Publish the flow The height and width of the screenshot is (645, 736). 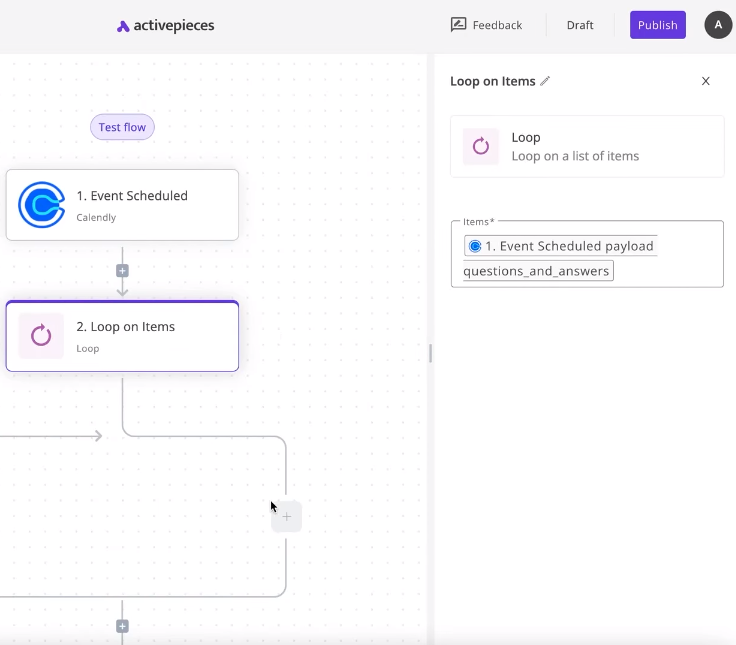coord(657,25)
